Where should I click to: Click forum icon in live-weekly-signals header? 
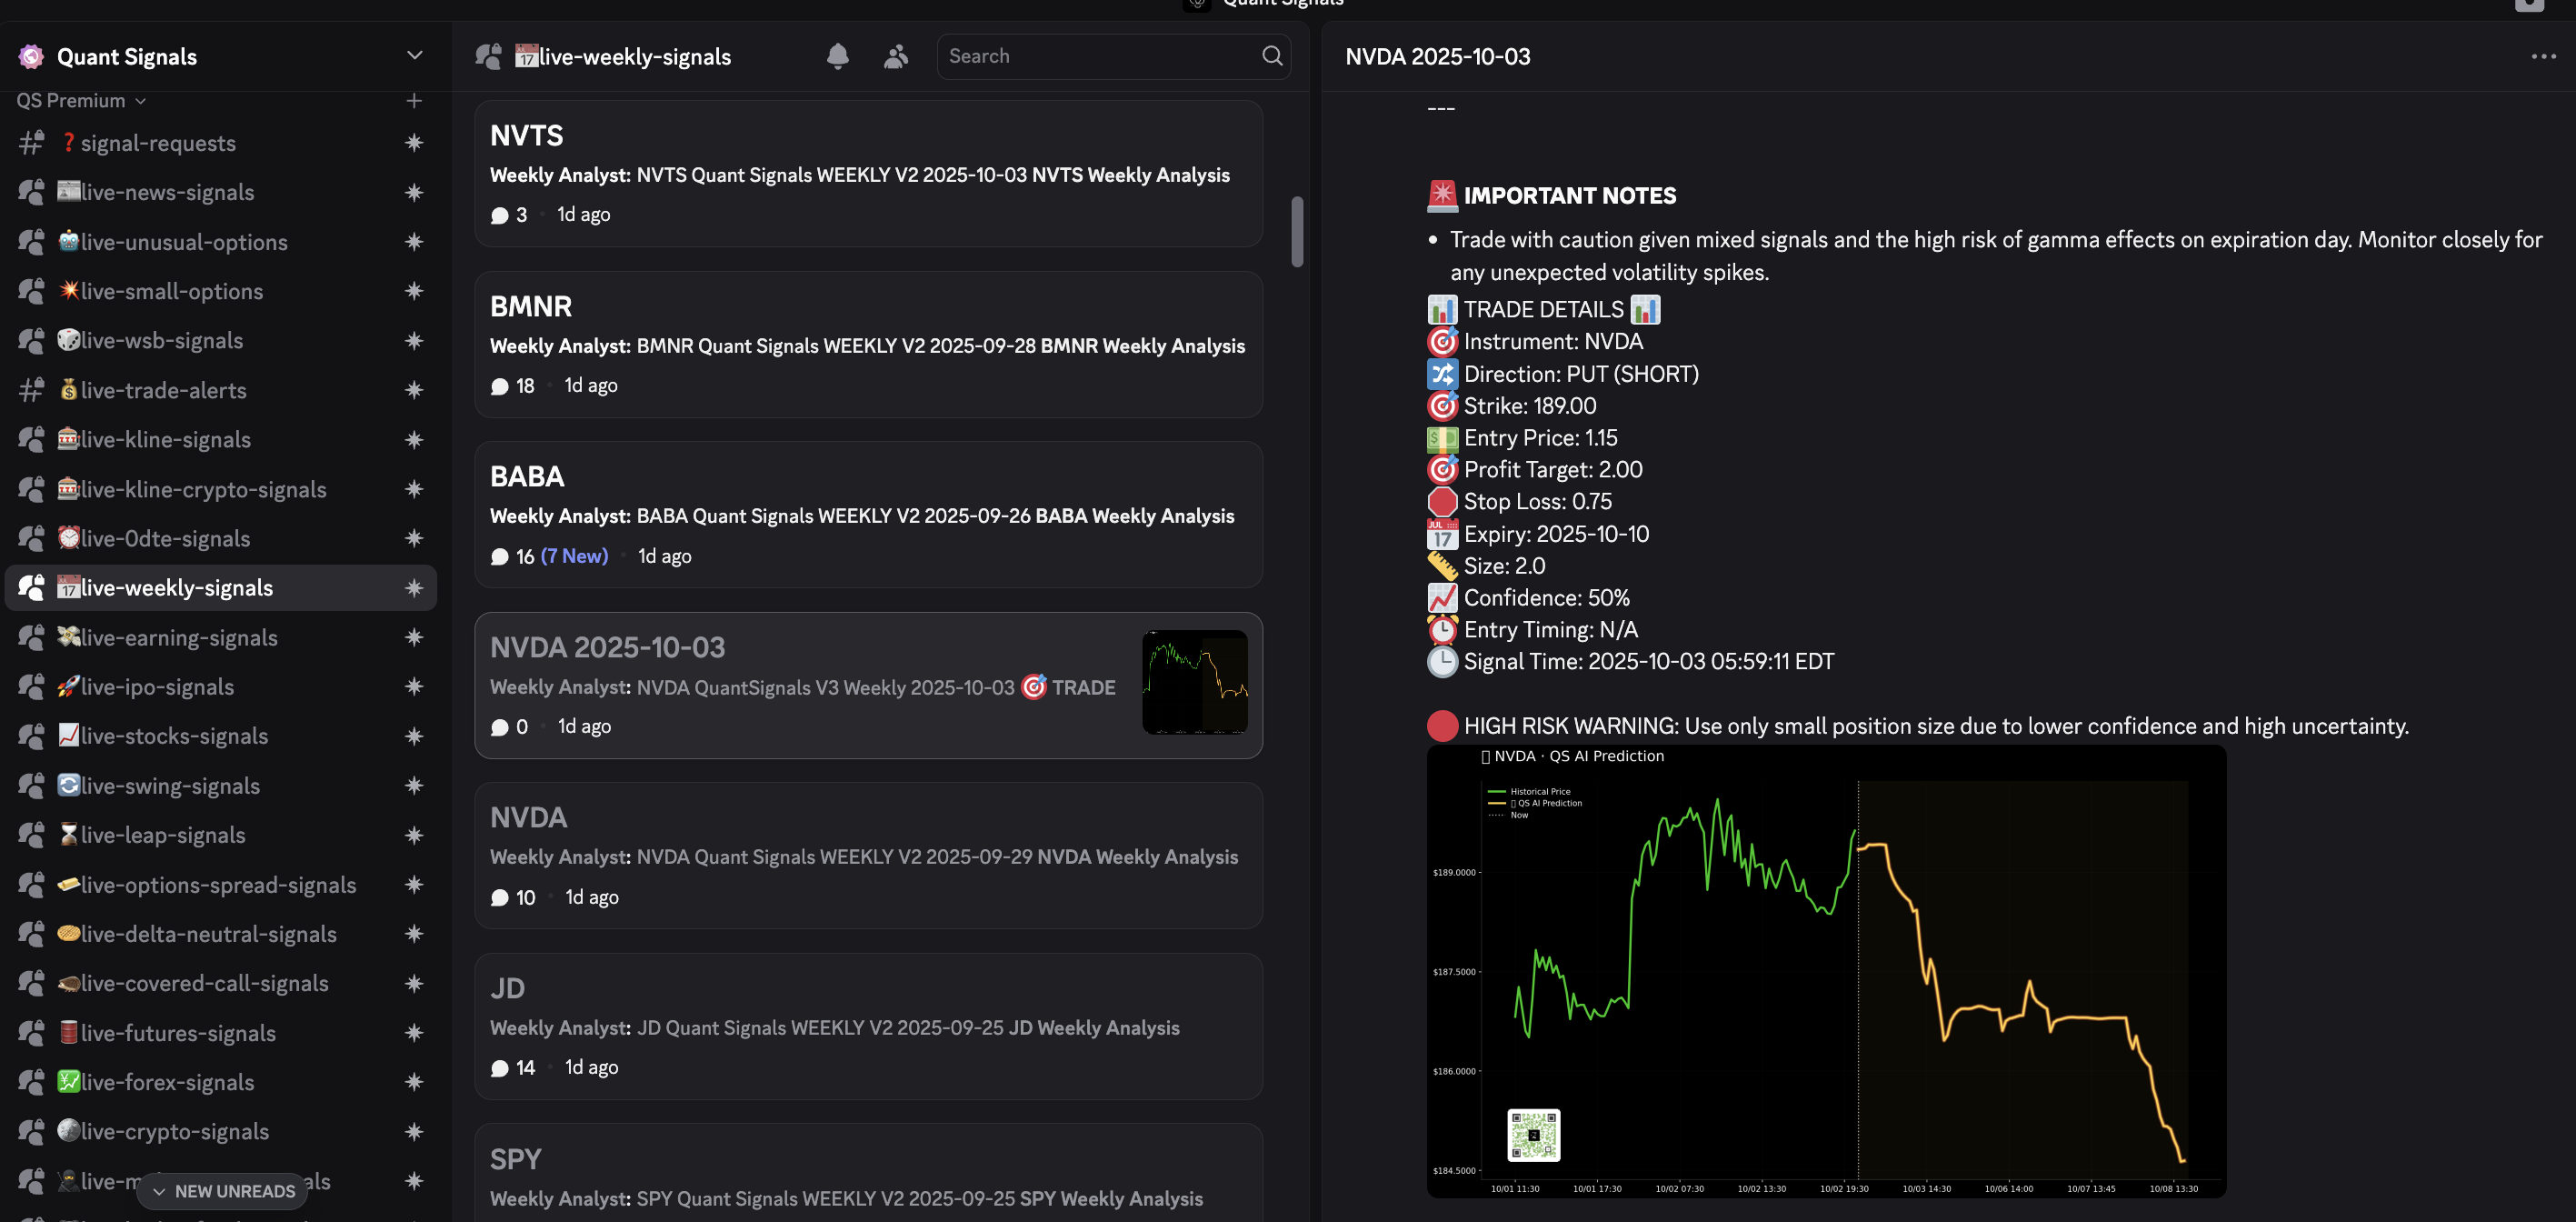tap(489, 57)
